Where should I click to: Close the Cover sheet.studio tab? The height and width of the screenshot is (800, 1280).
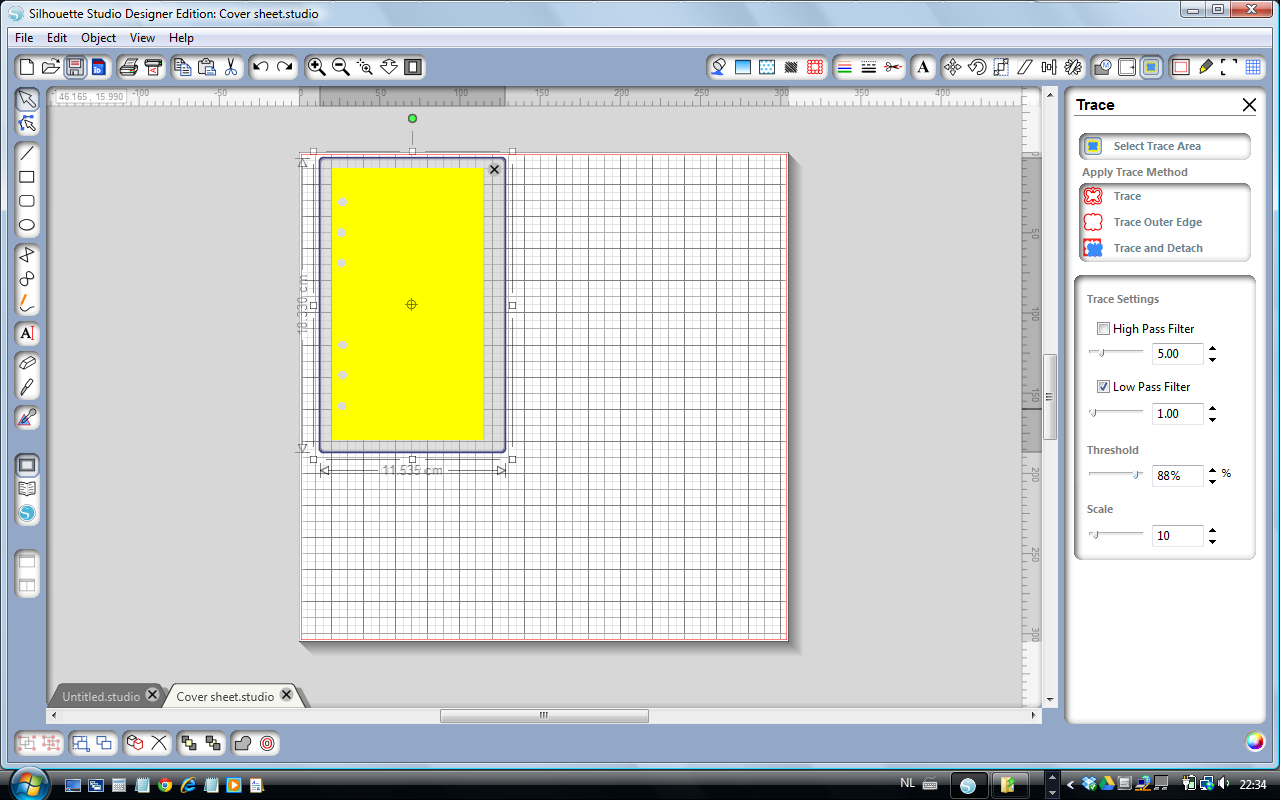point(286,695)
